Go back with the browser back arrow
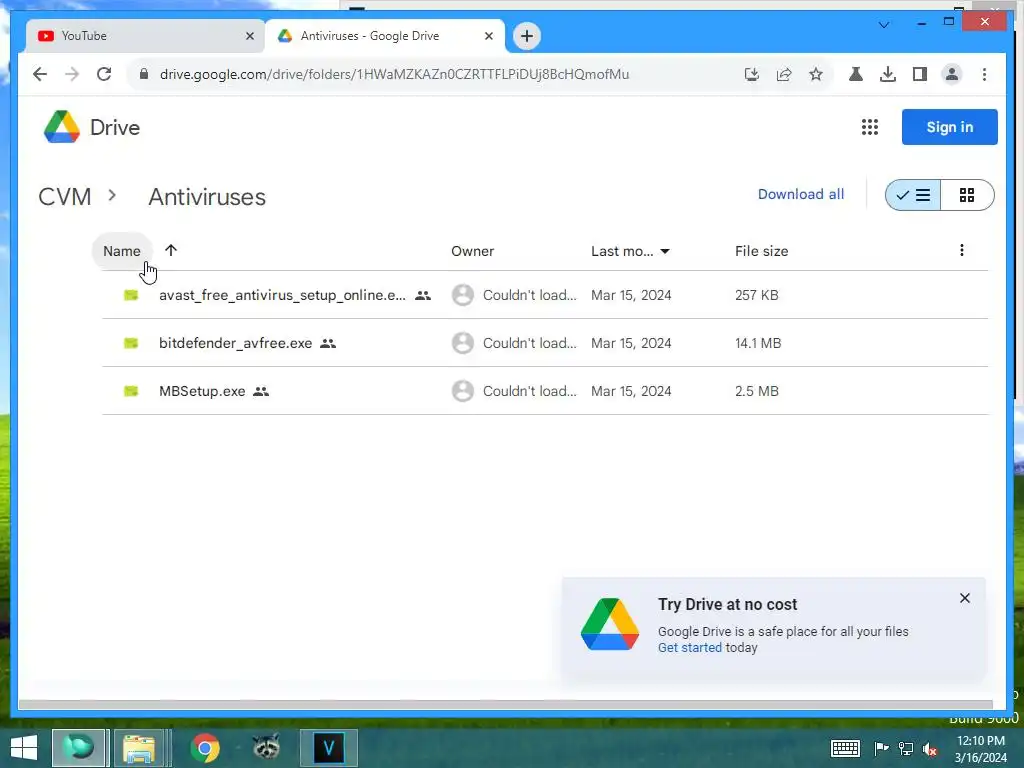1024x768 pixels. (x=40, y=74)
